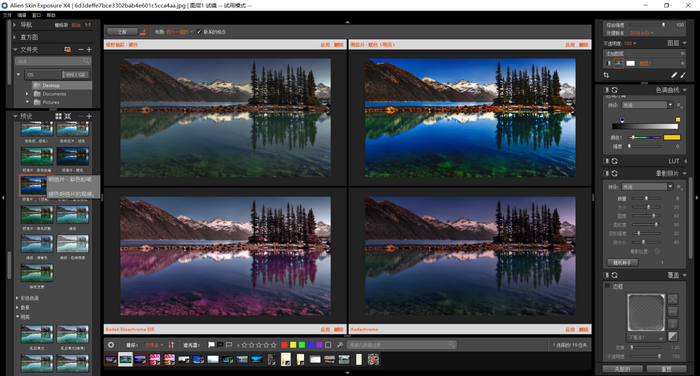Click the white pick flag filter icon
This screenshot has width=700, height=376.
(x=211, y=345)
